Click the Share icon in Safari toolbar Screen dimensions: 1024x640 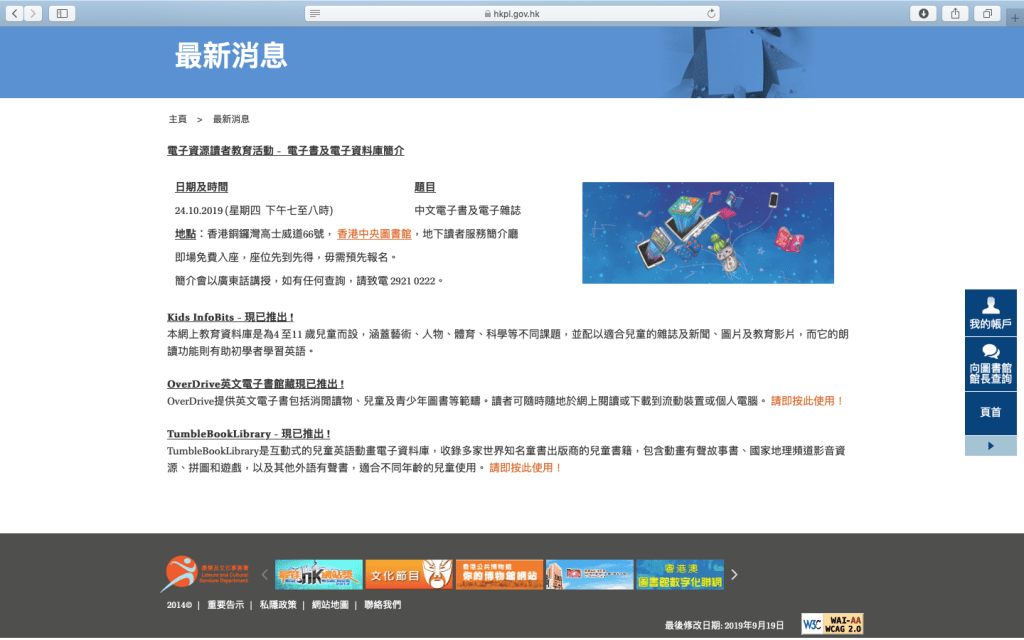point(955,13)
